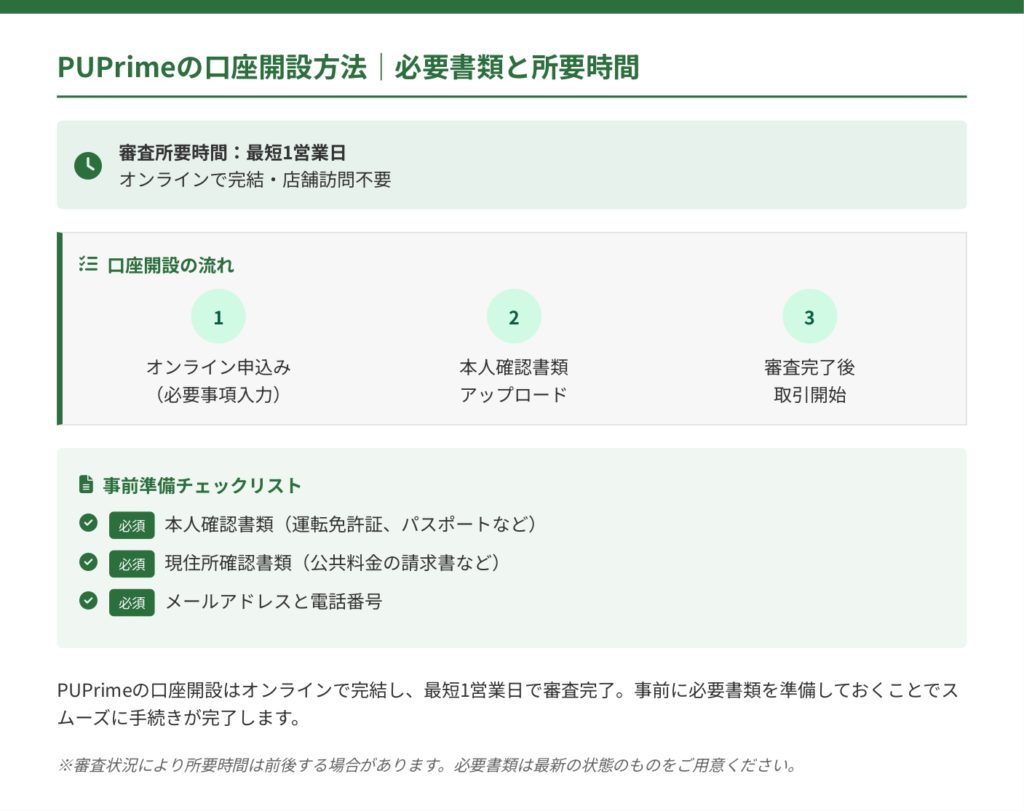Click the 必須 badge for 現住所確認書類
Viewport: 1024px width, 811px height.
[x=132, y=564]
